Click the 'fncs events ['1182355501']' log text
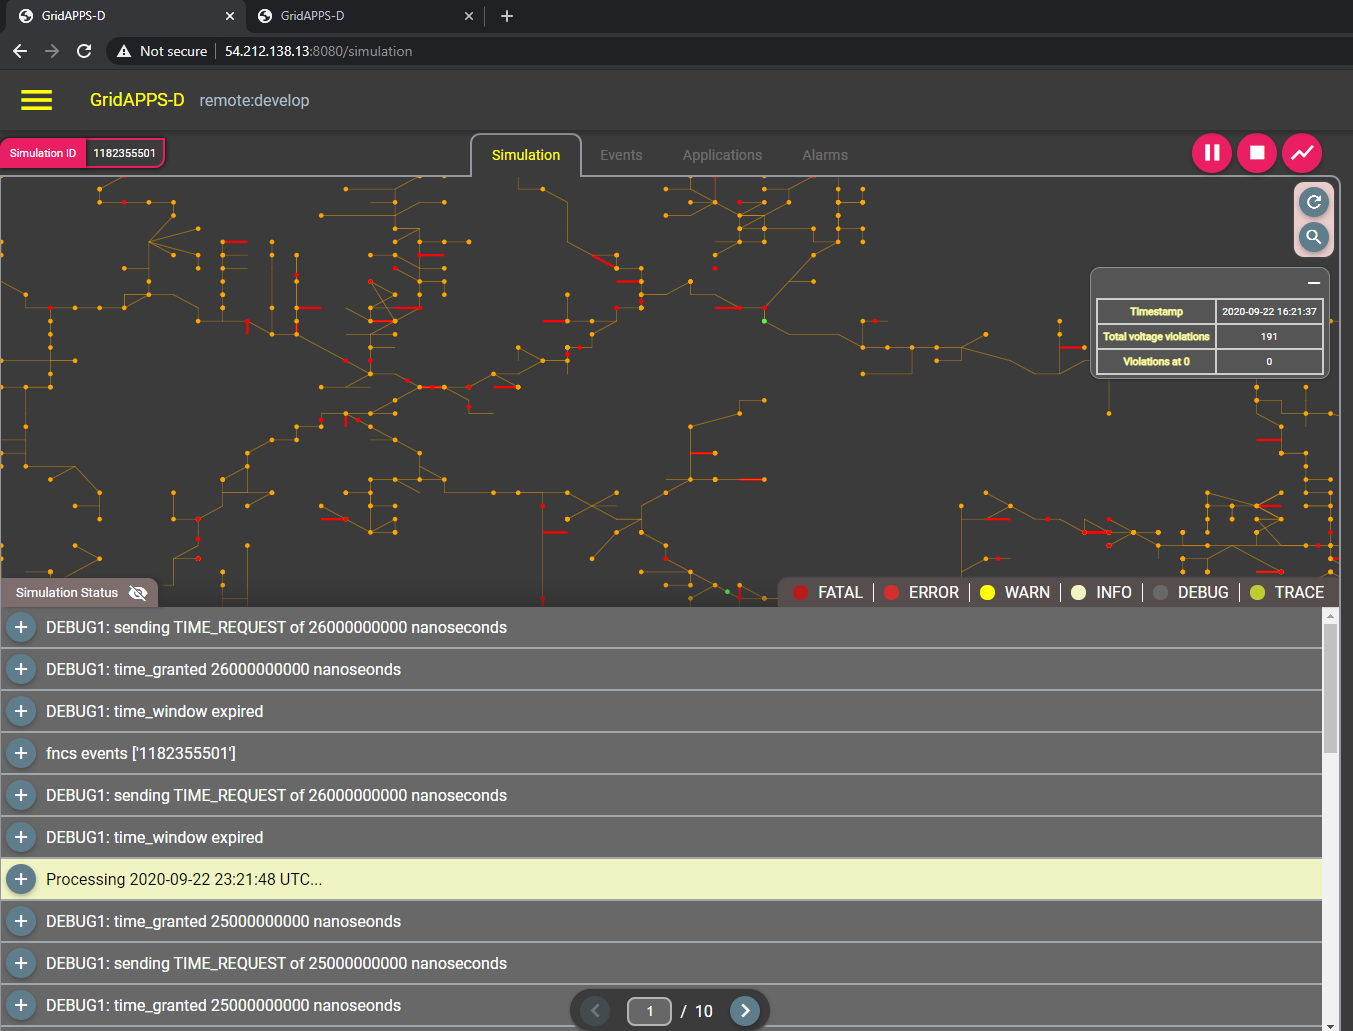Viewport: 1353px width, 1031px height. tap(141, 754)
